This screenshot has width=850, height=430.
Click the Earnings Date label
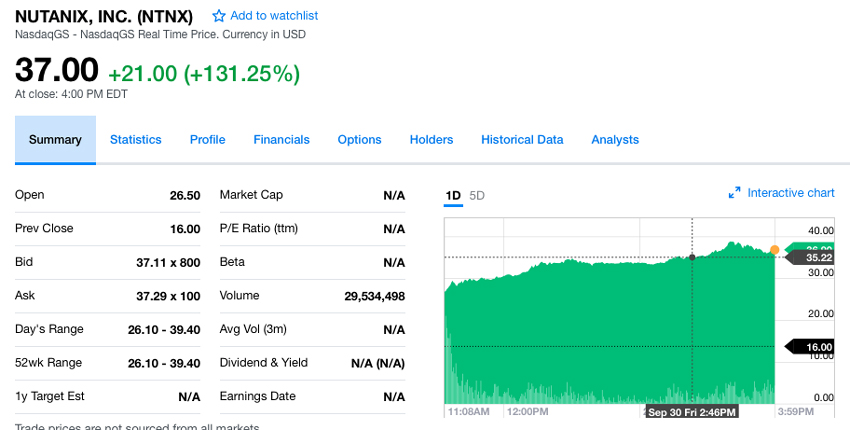[x=257, y=396]
